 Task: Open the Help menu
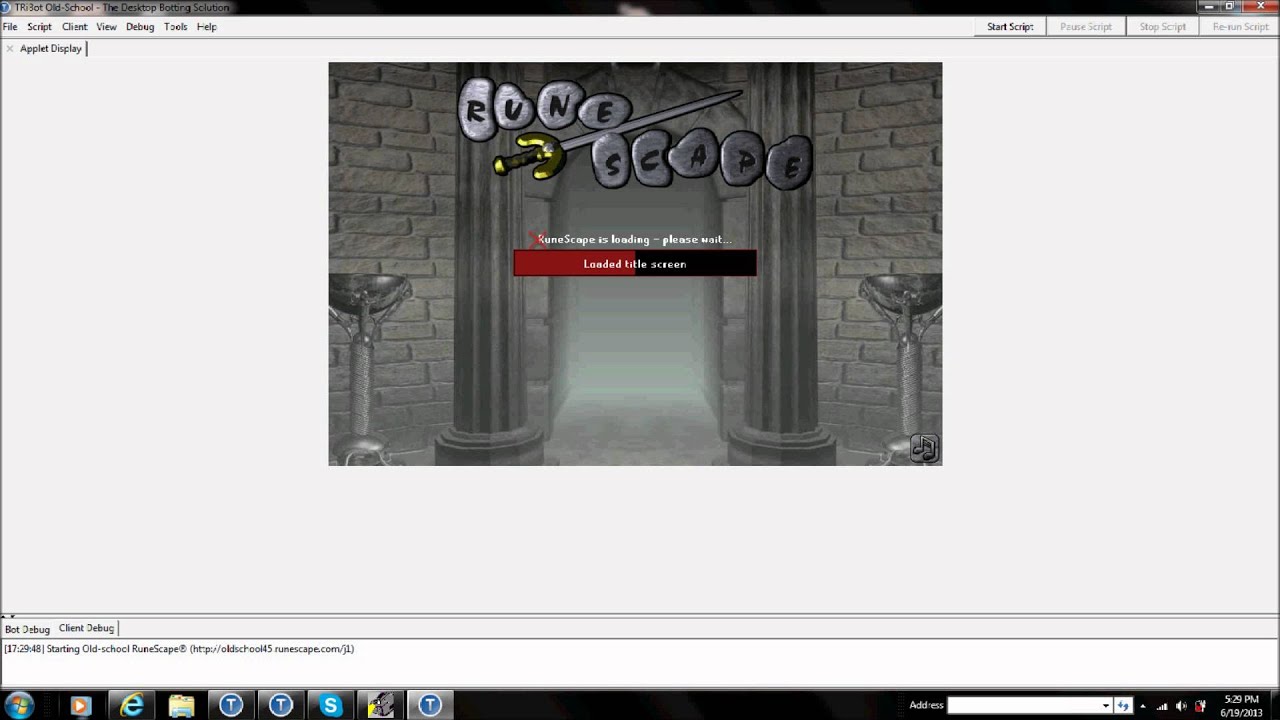click(207, 27)
